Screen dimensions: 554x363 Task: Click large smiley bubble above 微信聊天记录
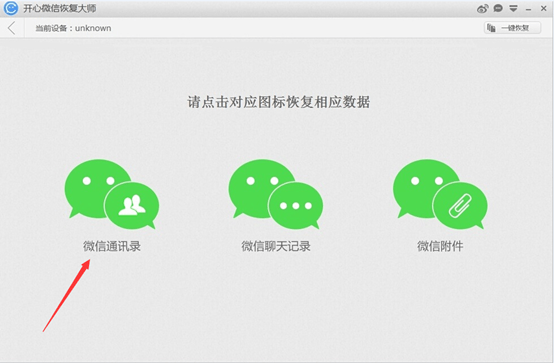tap(262, 188)
